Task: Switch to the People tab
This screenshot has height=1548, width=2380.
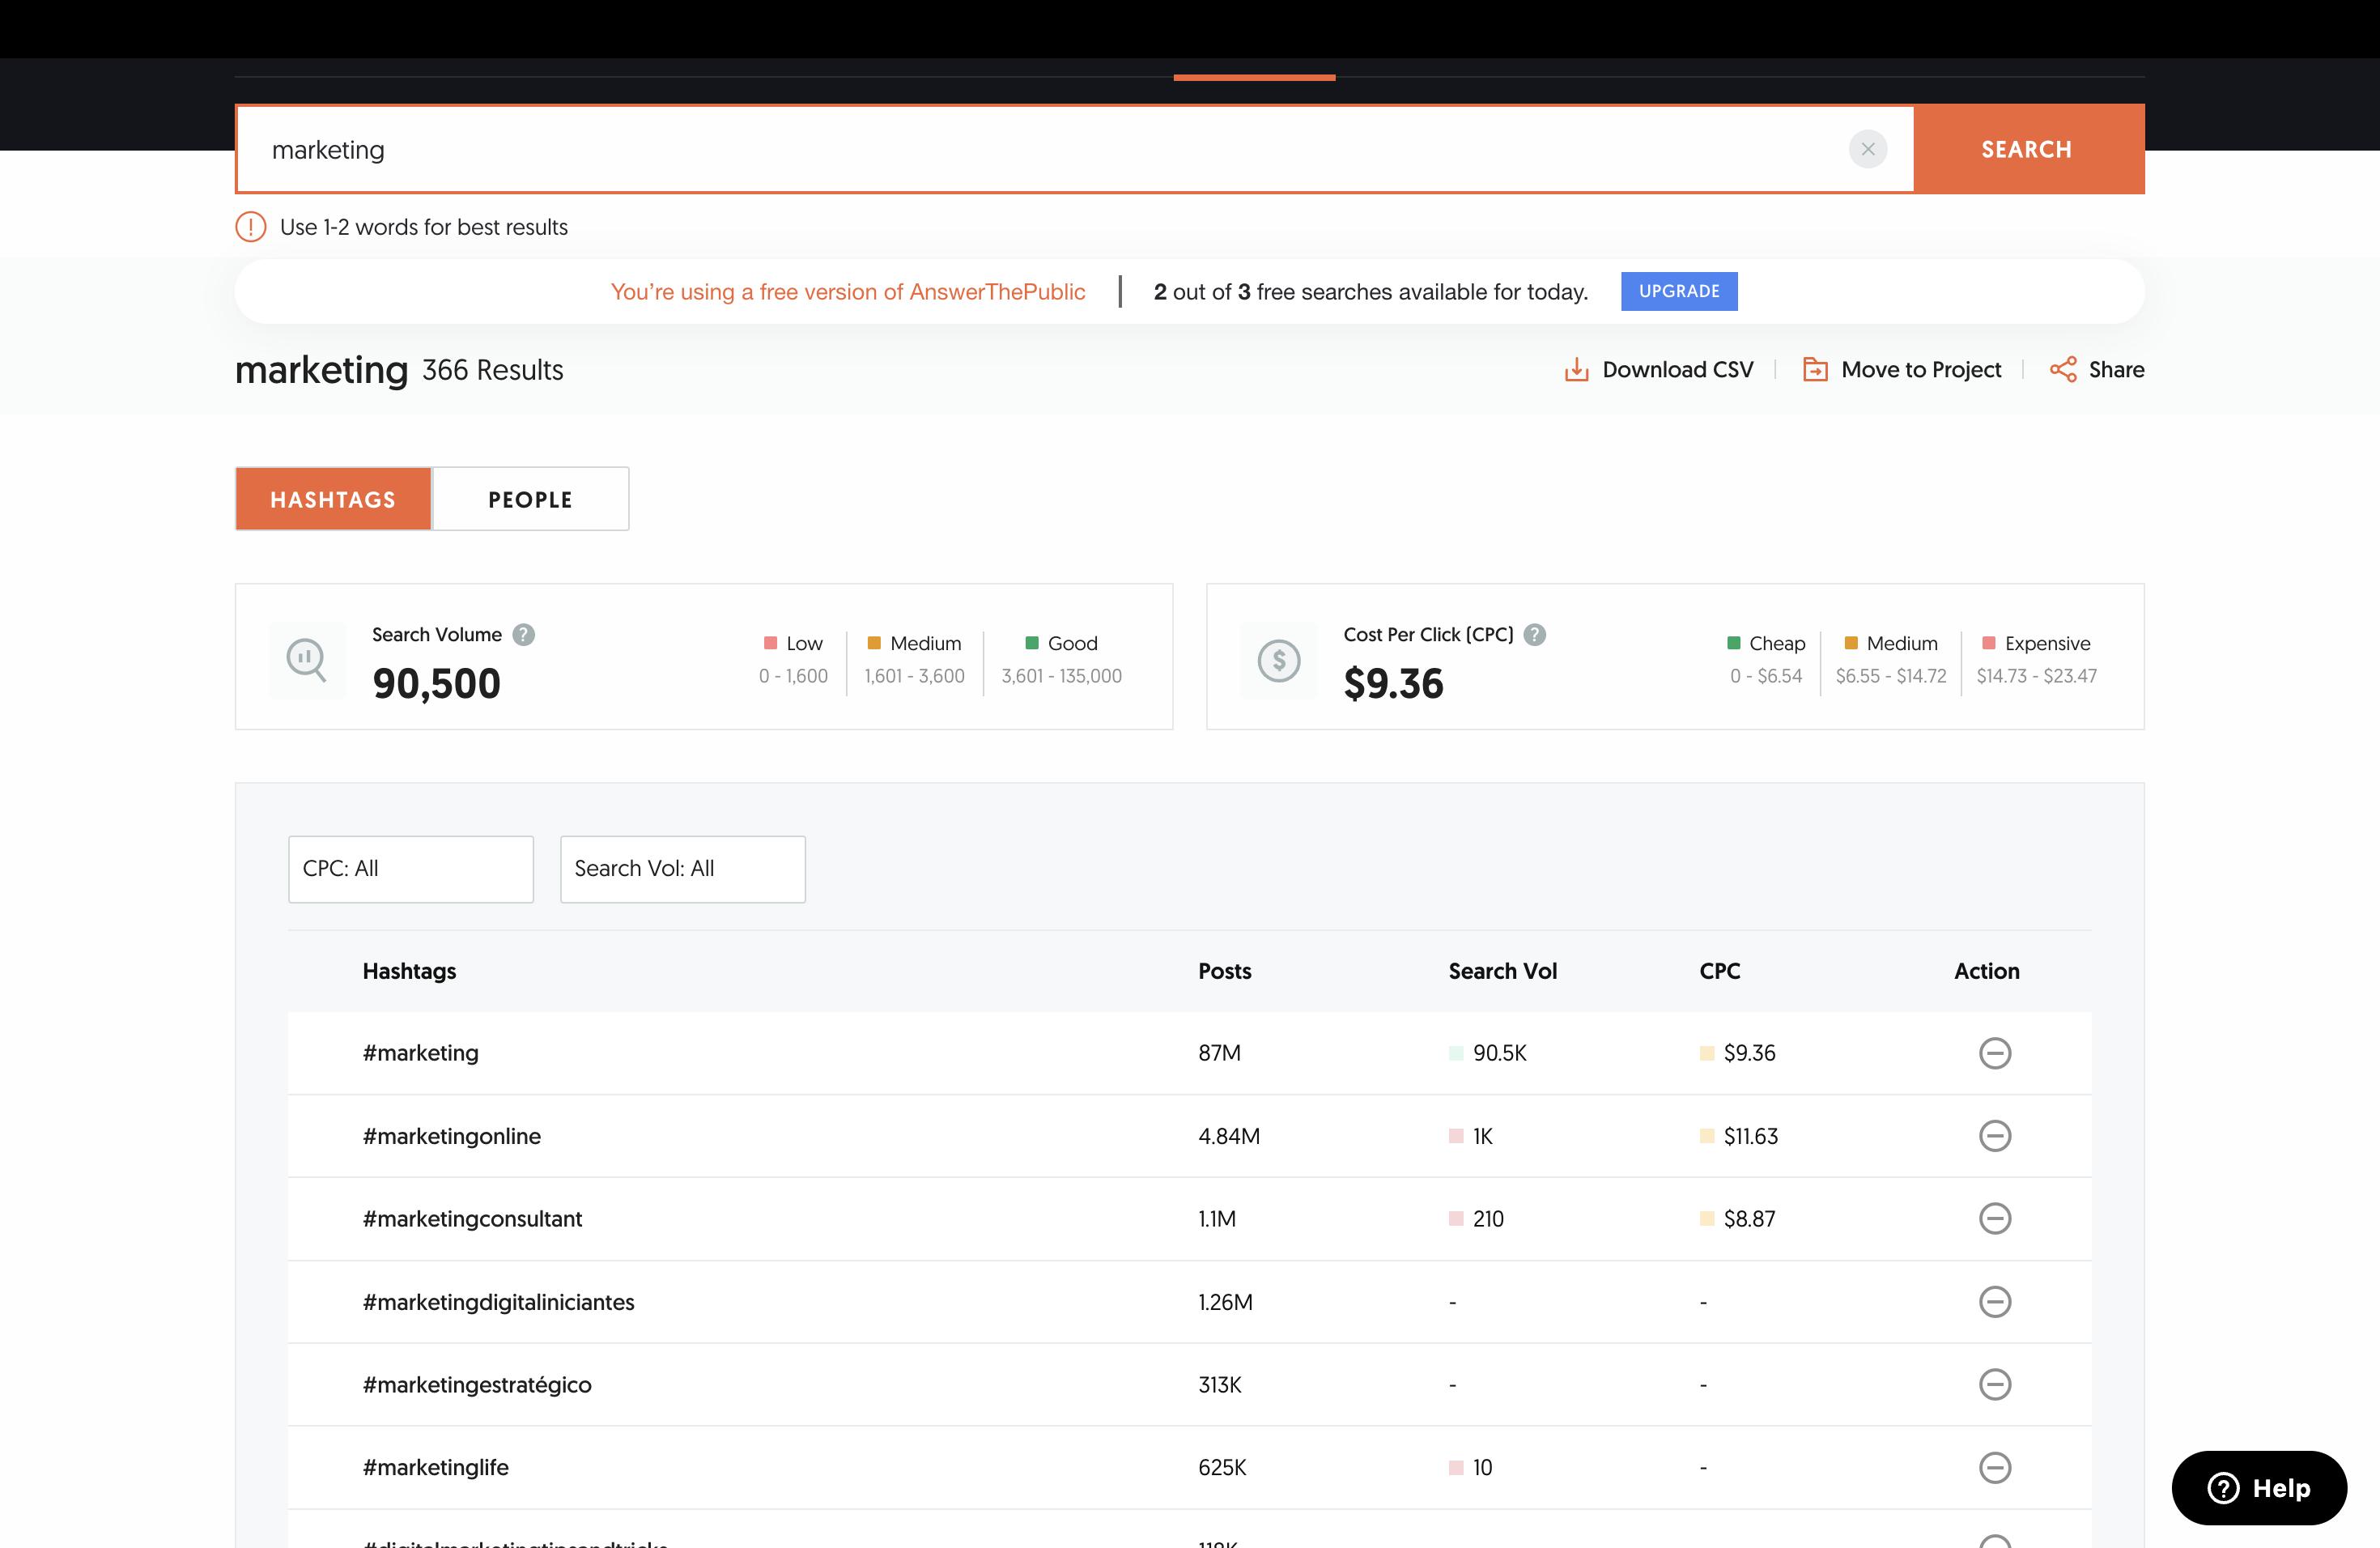Action: (530, 499)
